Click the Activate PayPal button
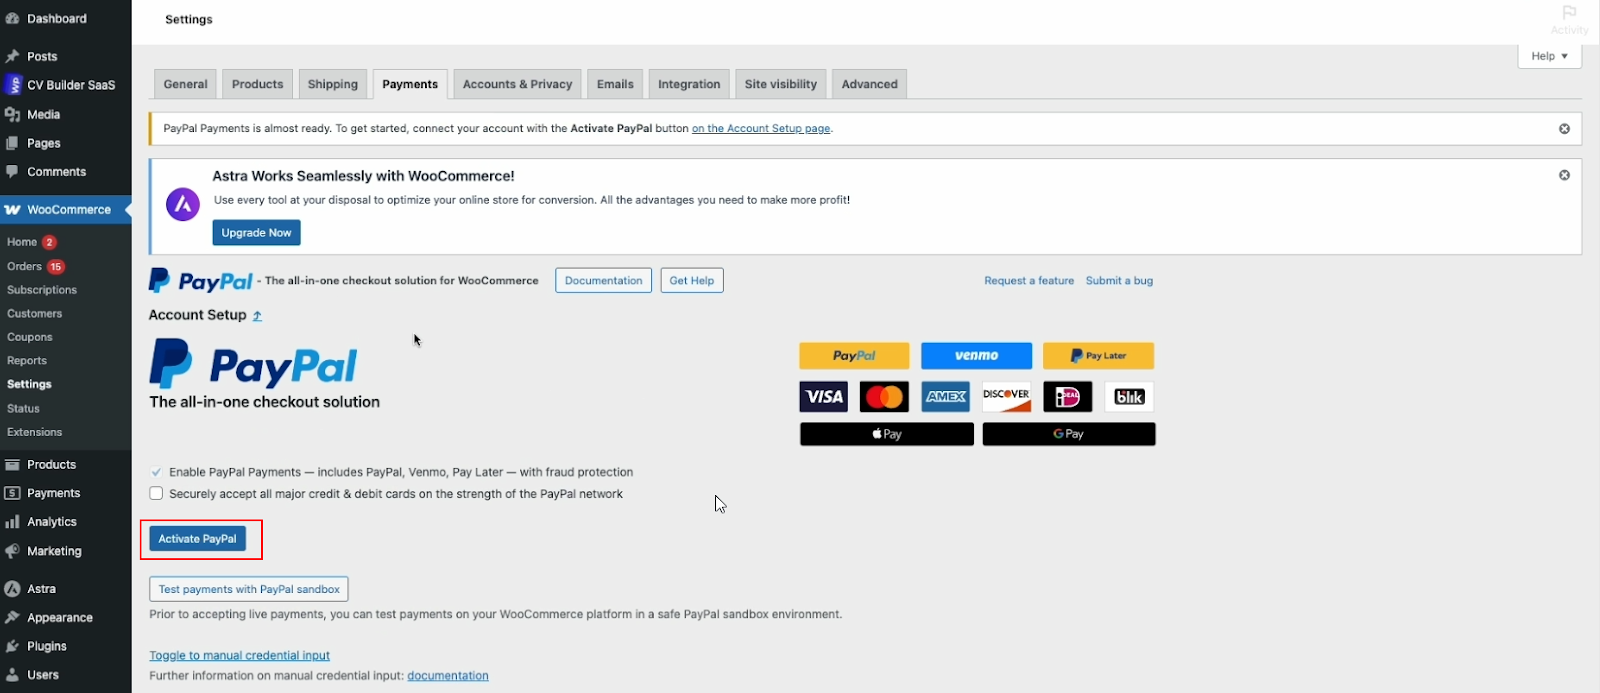Viewport: 1600px width, 693px height. 198,539
